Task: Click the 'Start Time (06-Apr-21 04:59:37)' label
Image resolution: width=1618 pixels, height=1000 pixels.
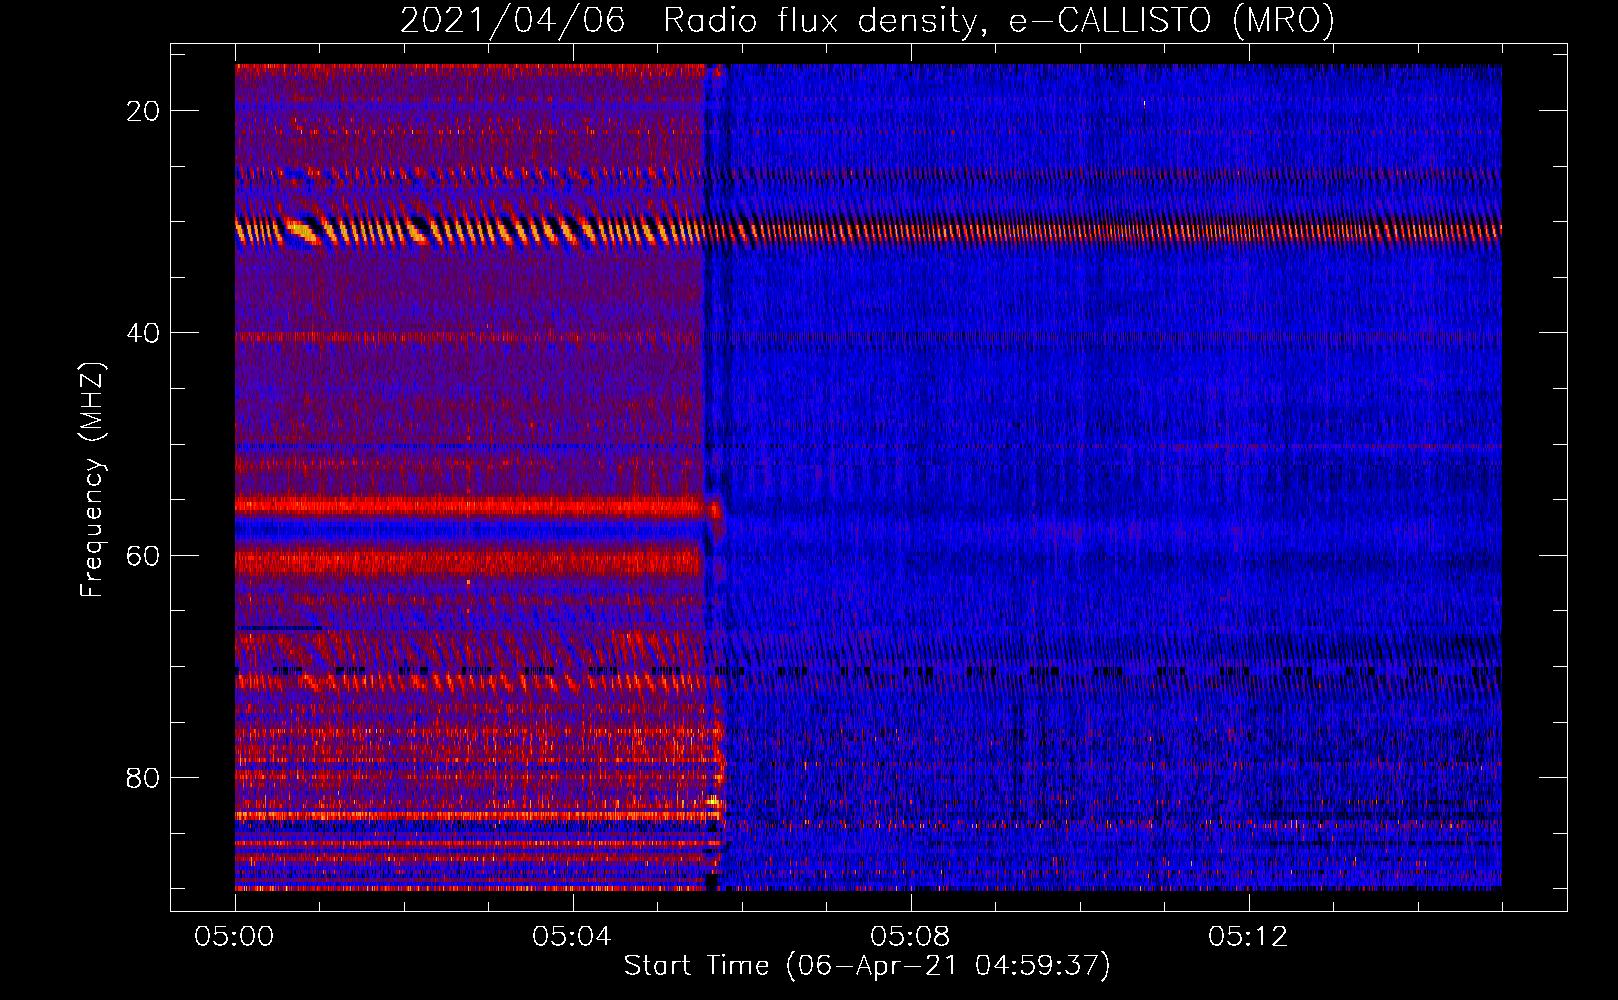Action: tap(867, 966)
